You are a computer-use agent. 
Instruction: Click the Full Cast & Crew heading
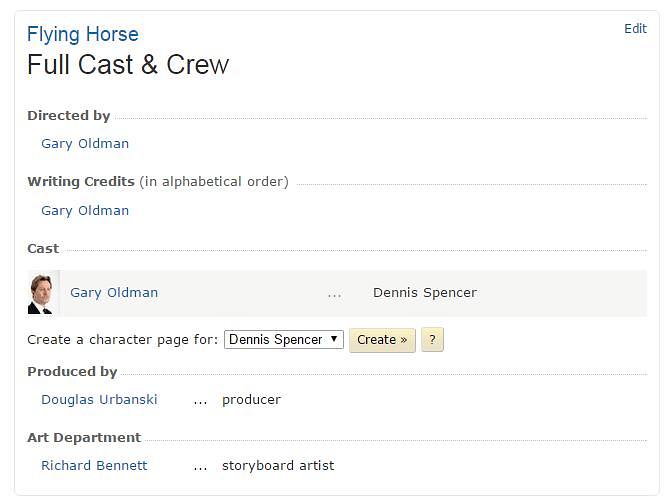(x=128, y=65)
